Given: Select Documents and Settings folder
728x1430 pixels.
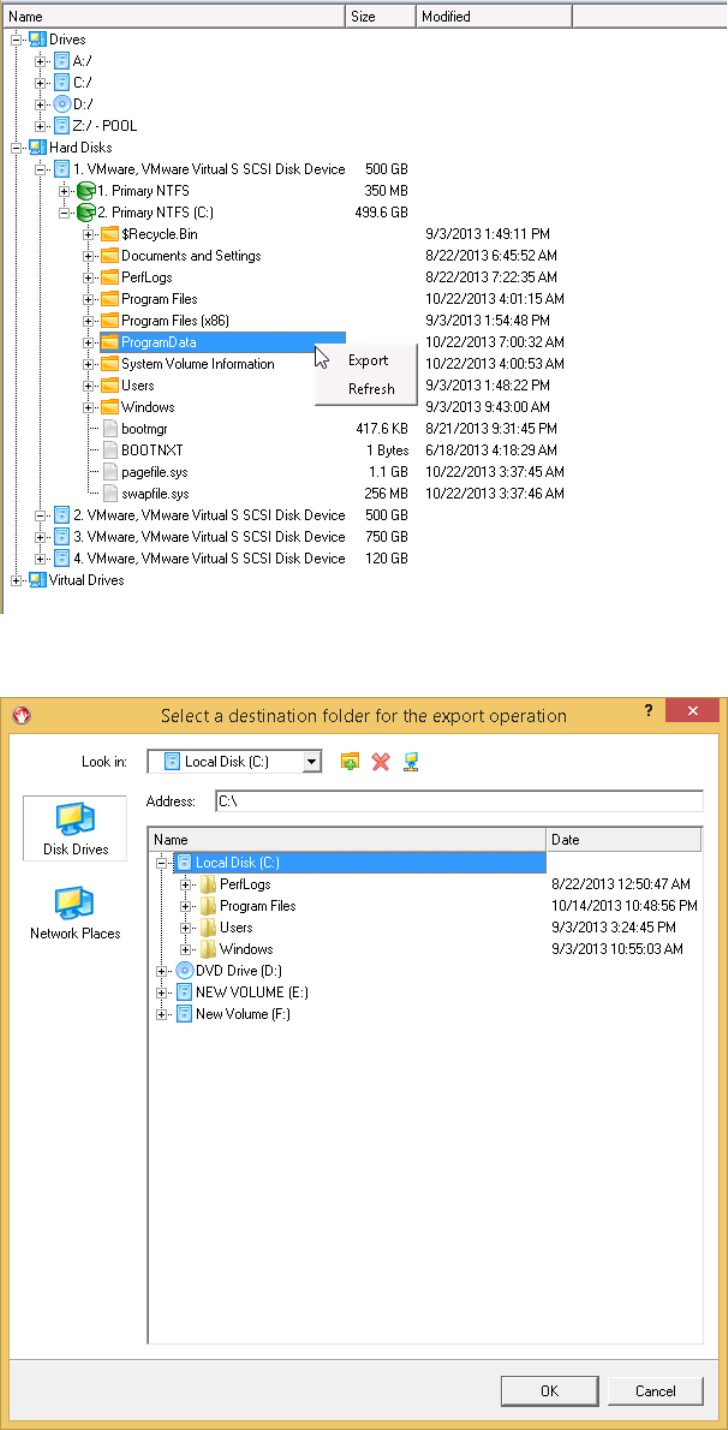Looking at the screenshot, I should coord(191,256).
